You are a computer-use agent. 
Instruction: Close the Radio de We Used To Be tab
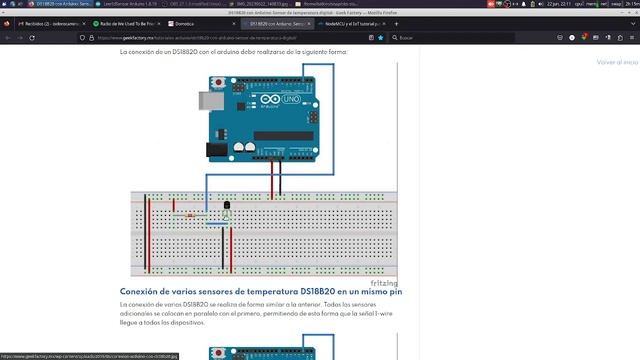click(159, 24)
